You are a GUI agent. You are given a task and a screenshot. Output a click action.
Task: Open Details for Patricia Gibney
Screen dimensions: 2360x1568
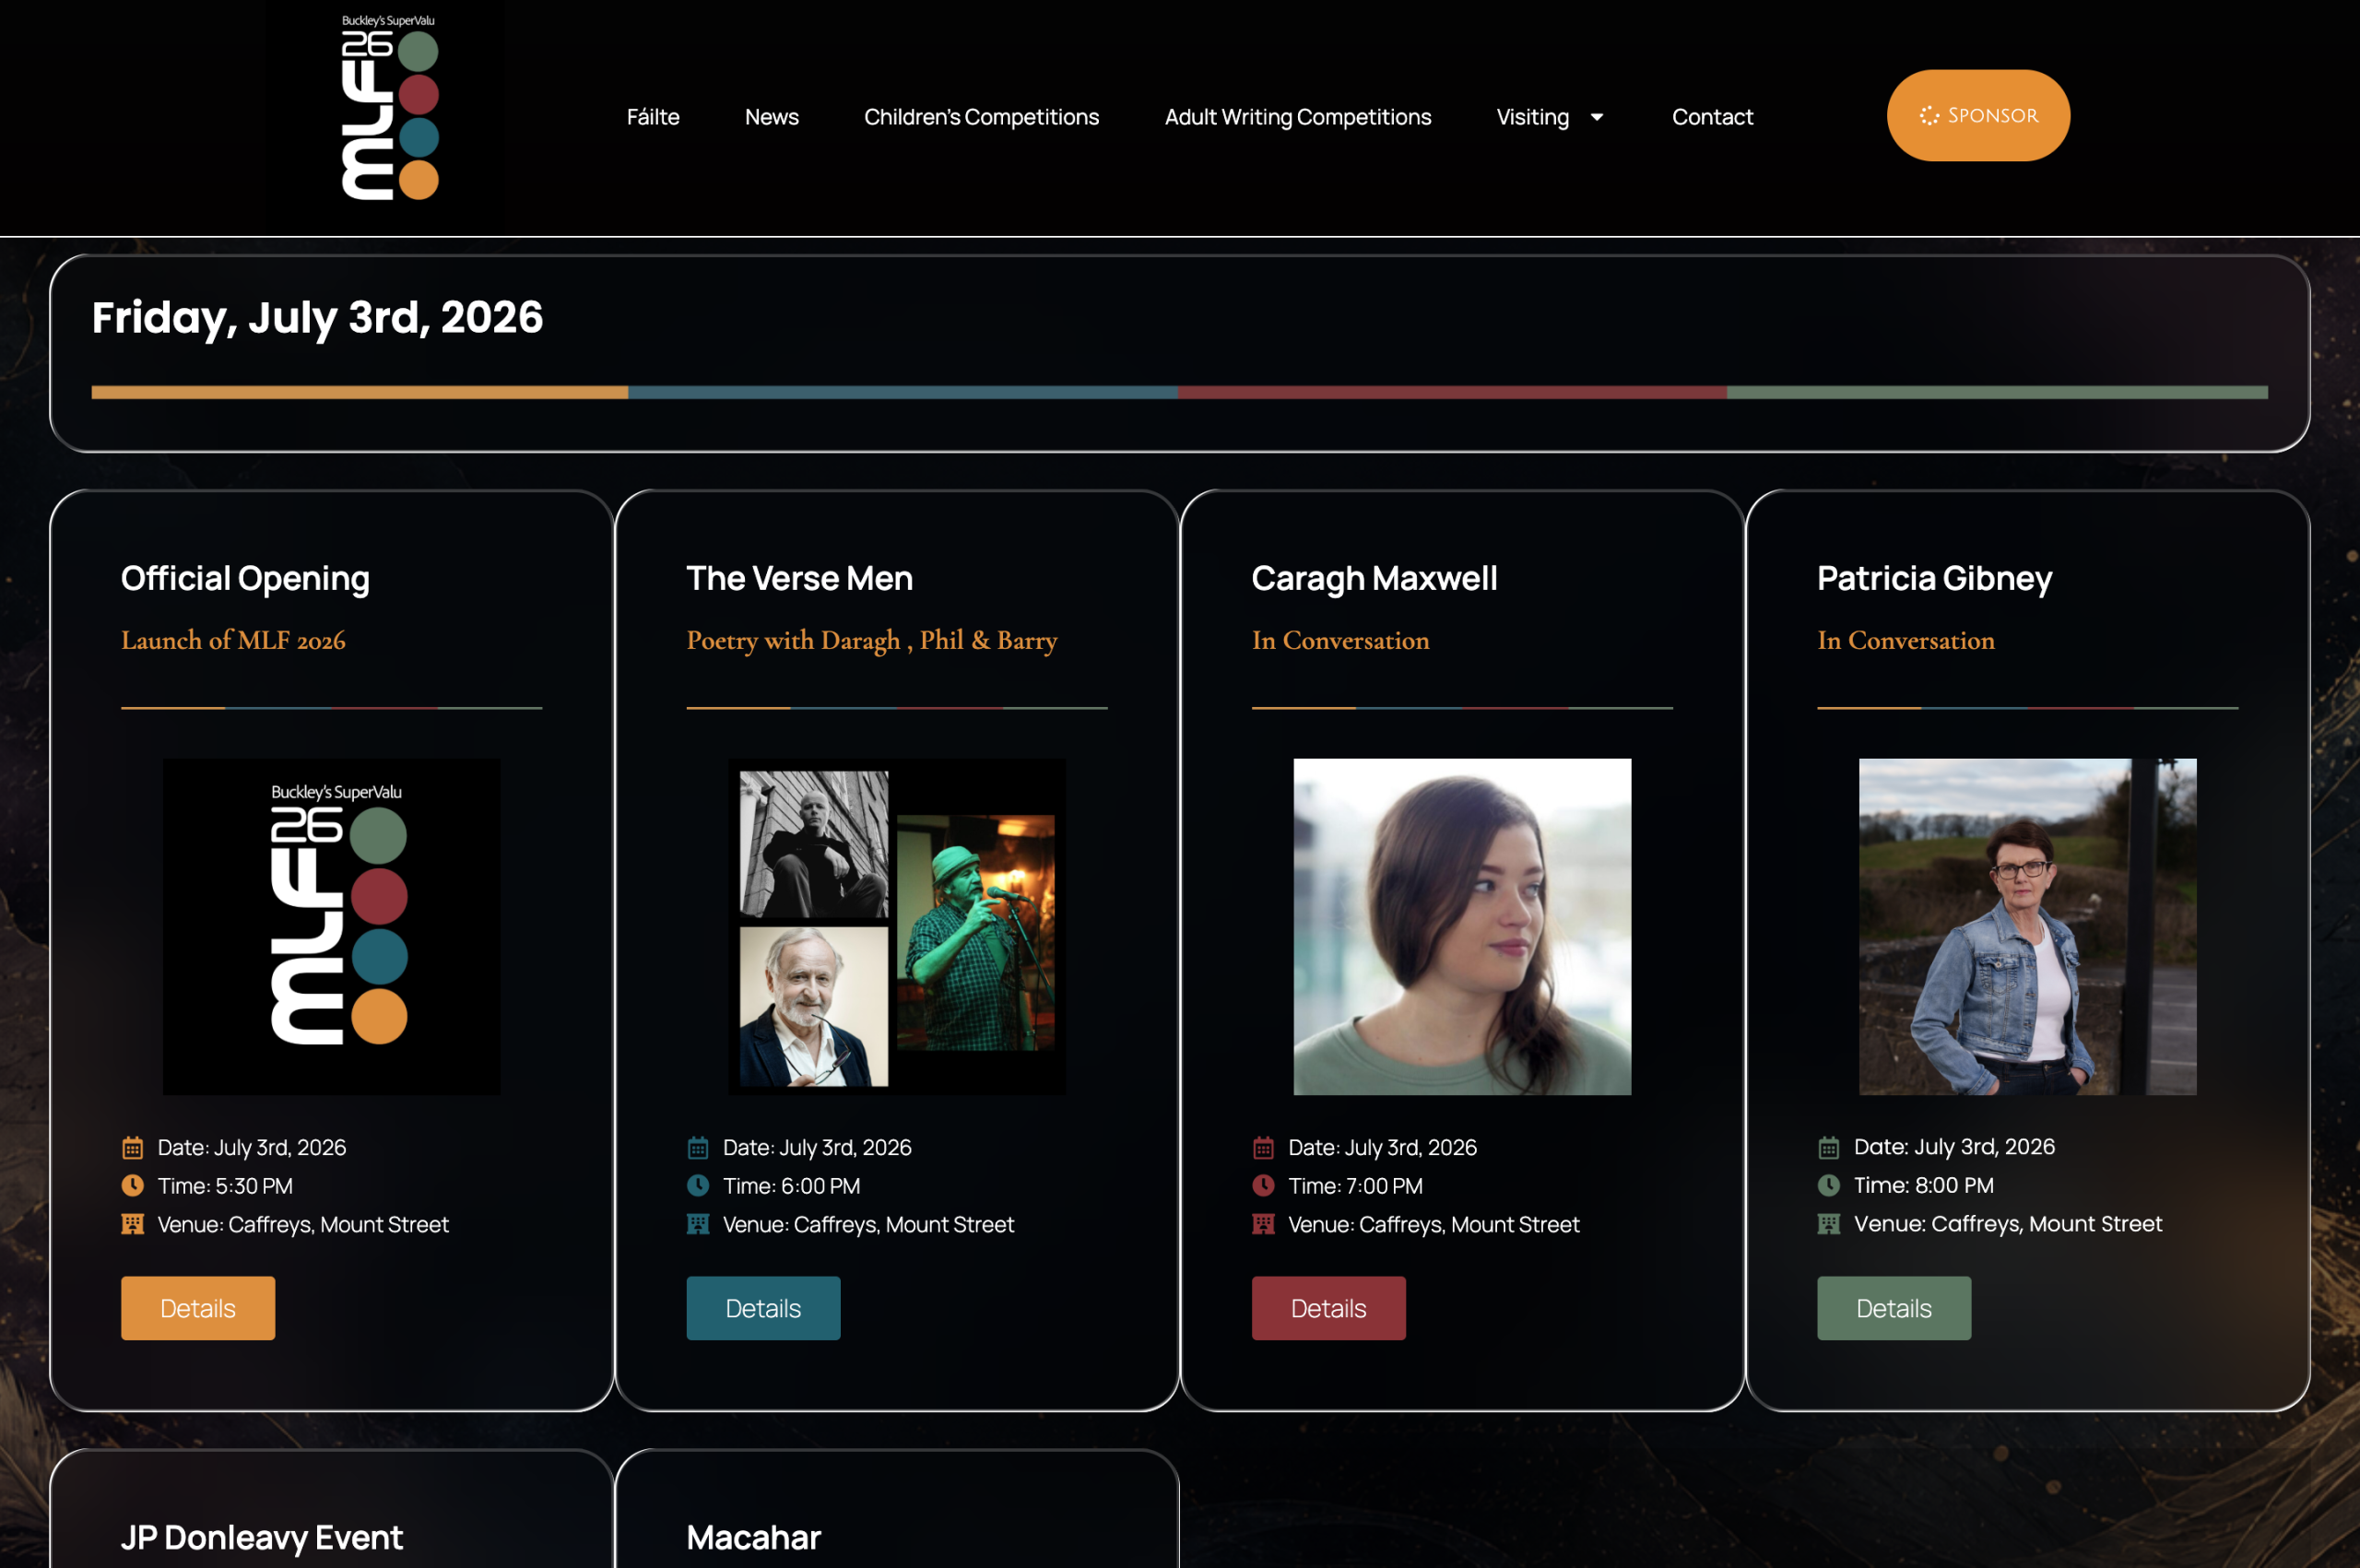[1894, 1308]
